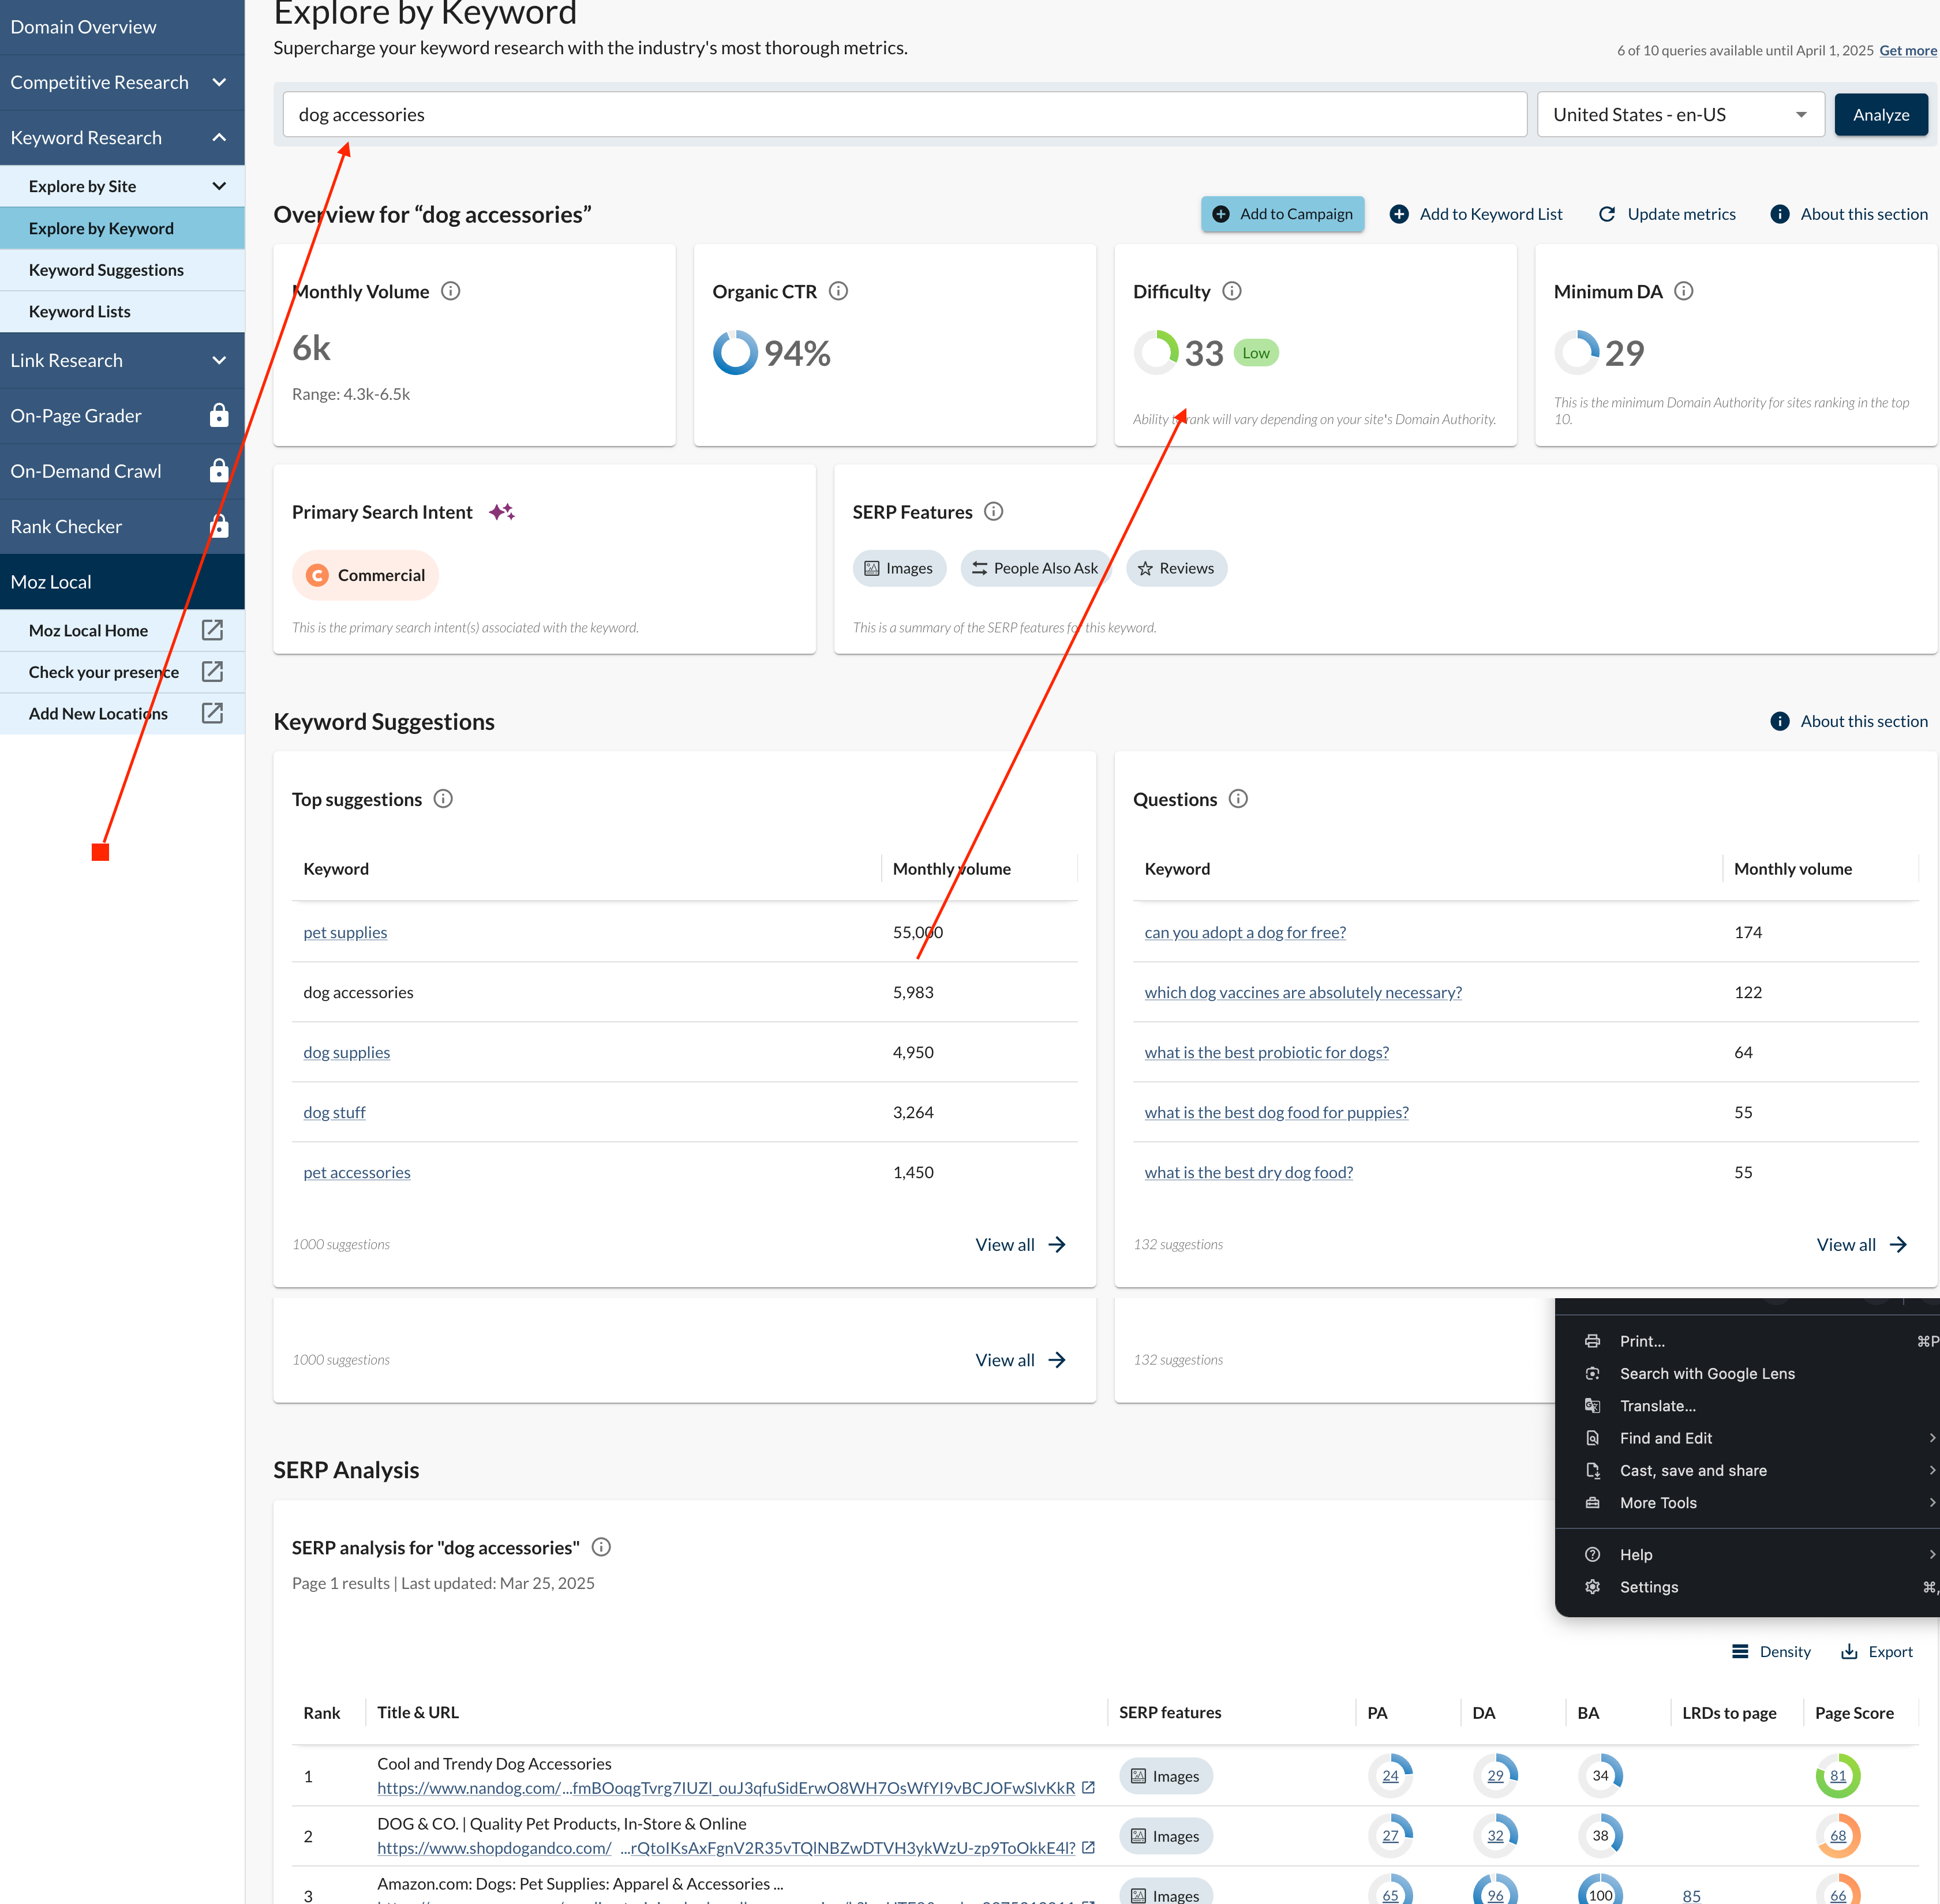Click the DA value 29 for nandog result
This screenshot has height=1904, width=1940.
click(x=1495, y=1776)
